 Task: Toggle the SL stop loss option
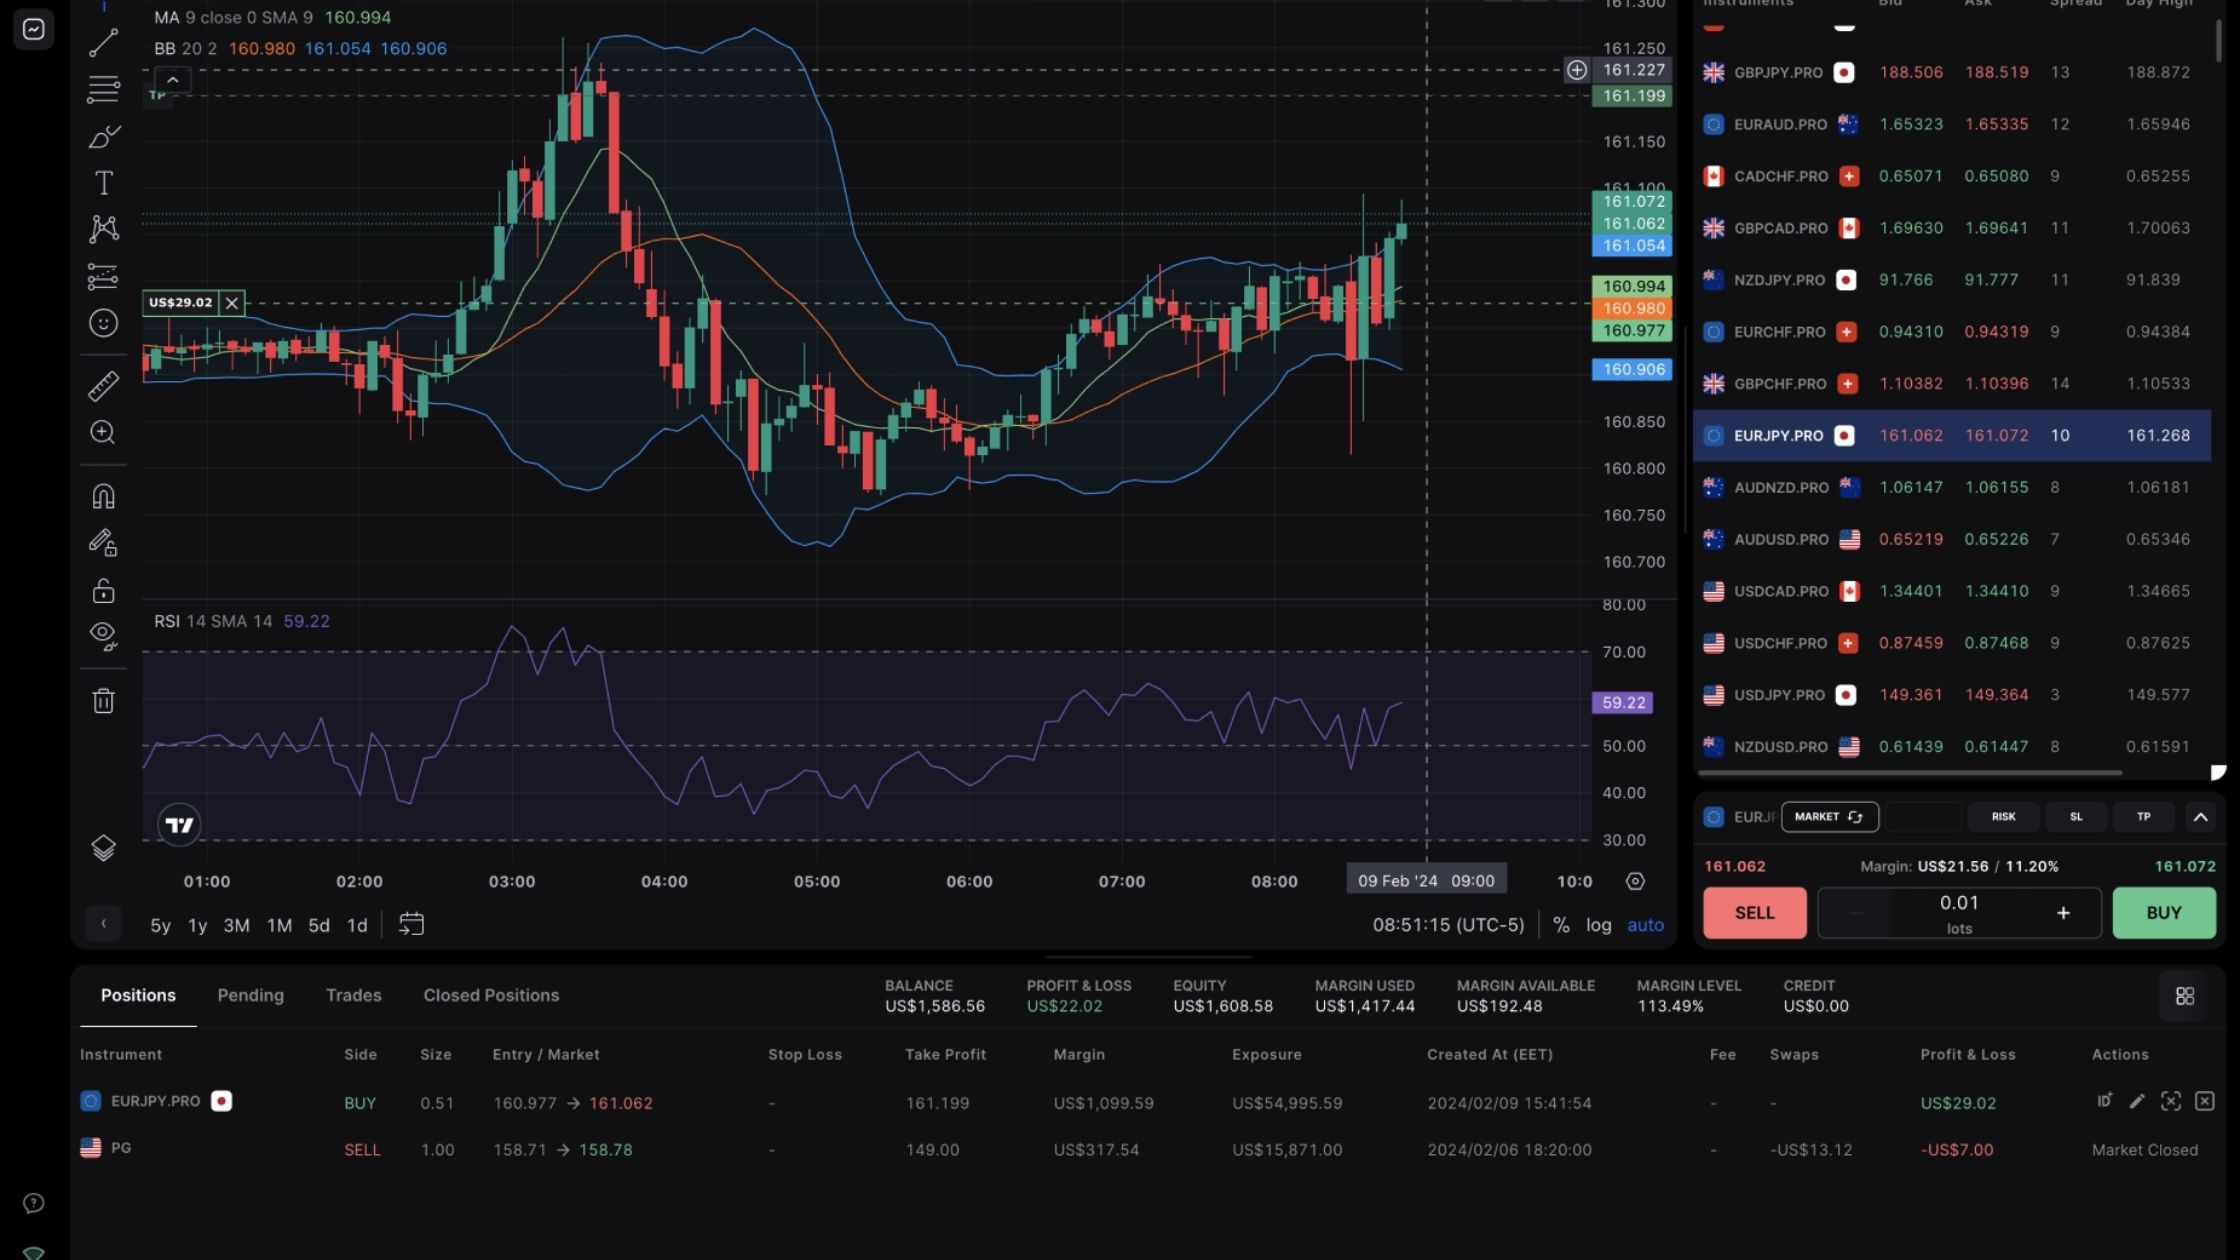2076,816
